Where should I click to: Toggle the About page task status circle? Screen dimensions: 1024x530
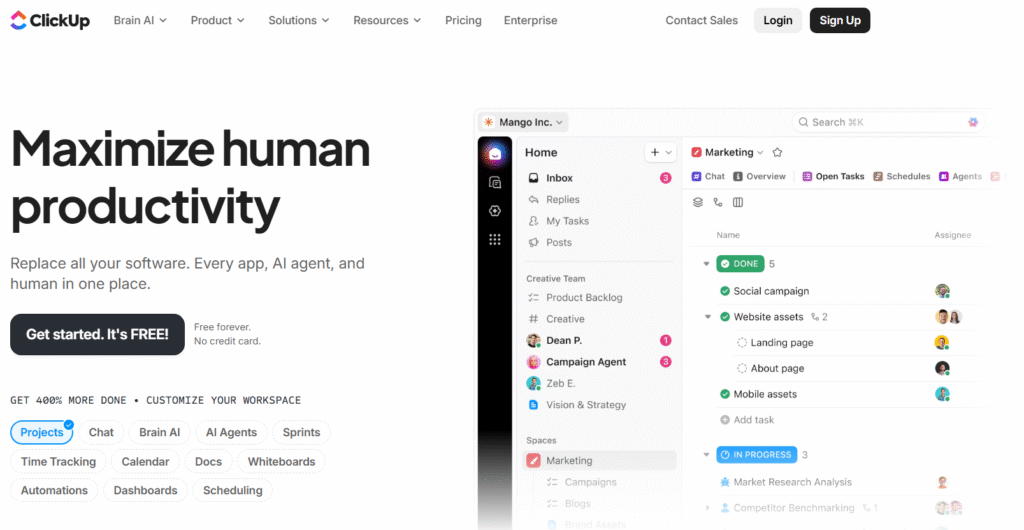click(x=742, y=368)
